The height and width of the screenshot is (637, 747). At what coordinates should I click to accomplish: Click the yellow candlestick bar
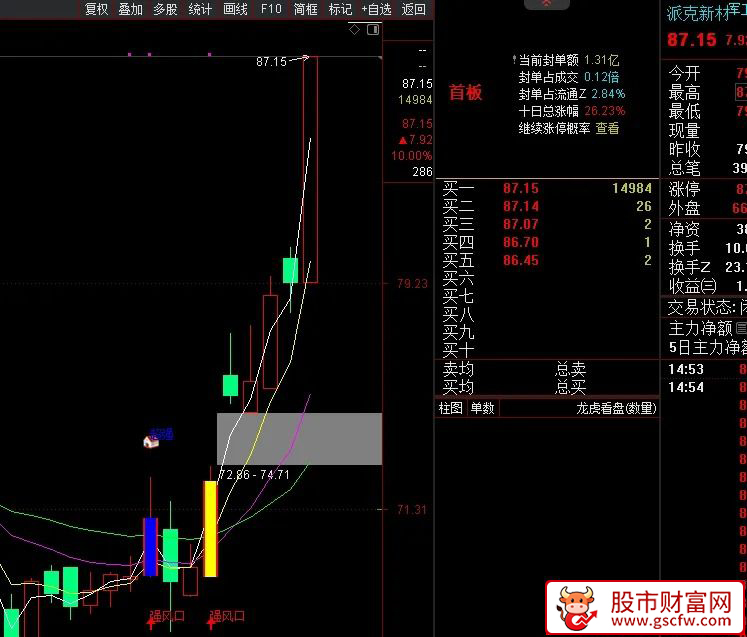click(x=211, y=529)
